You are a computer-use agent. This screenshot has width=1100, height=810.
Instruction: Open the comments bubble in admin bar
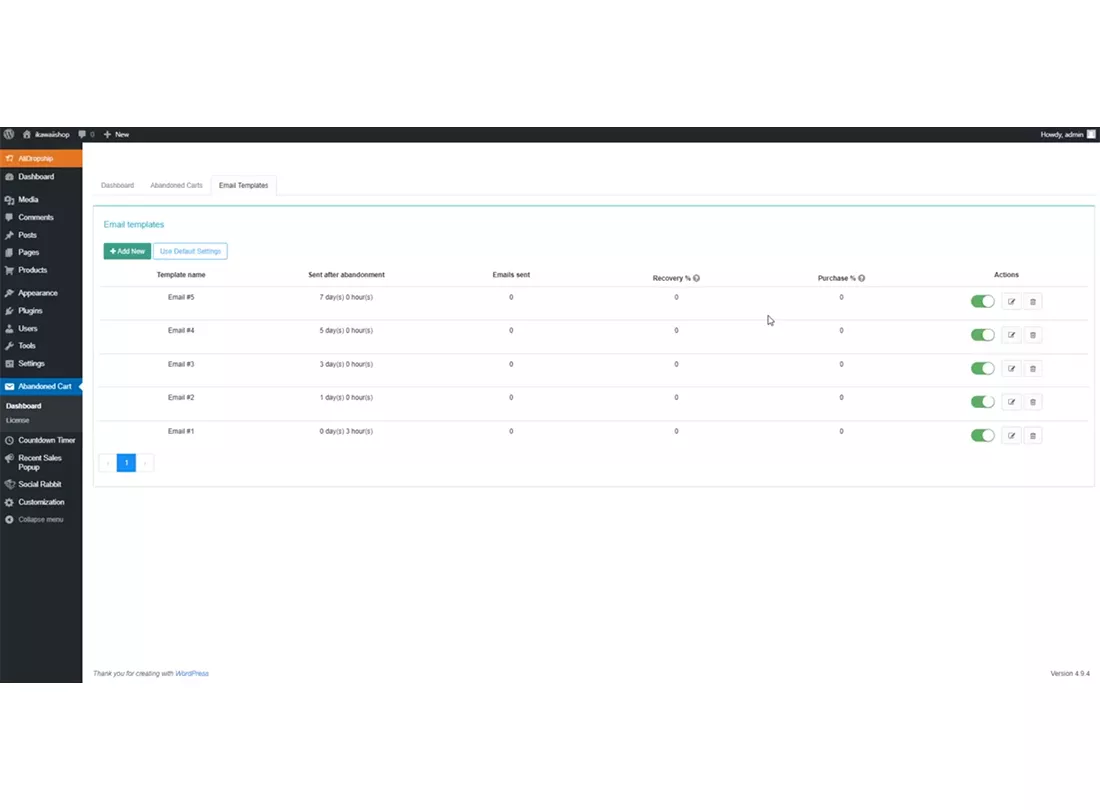pyautogui.click(x=86, y=134)
